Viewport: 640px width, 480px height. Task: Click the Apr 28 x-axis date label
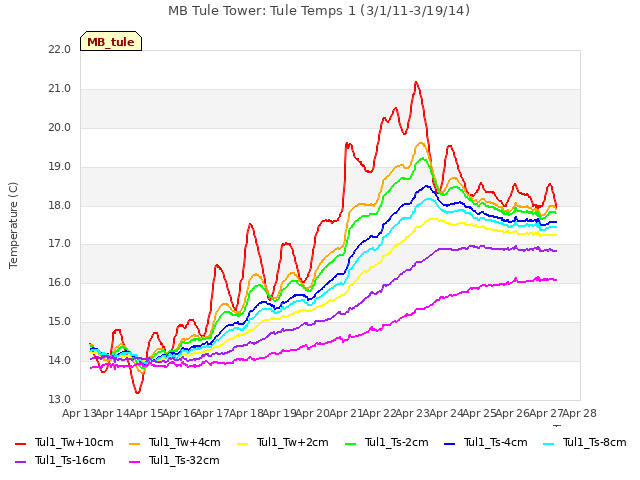click(x=580, y=413)
